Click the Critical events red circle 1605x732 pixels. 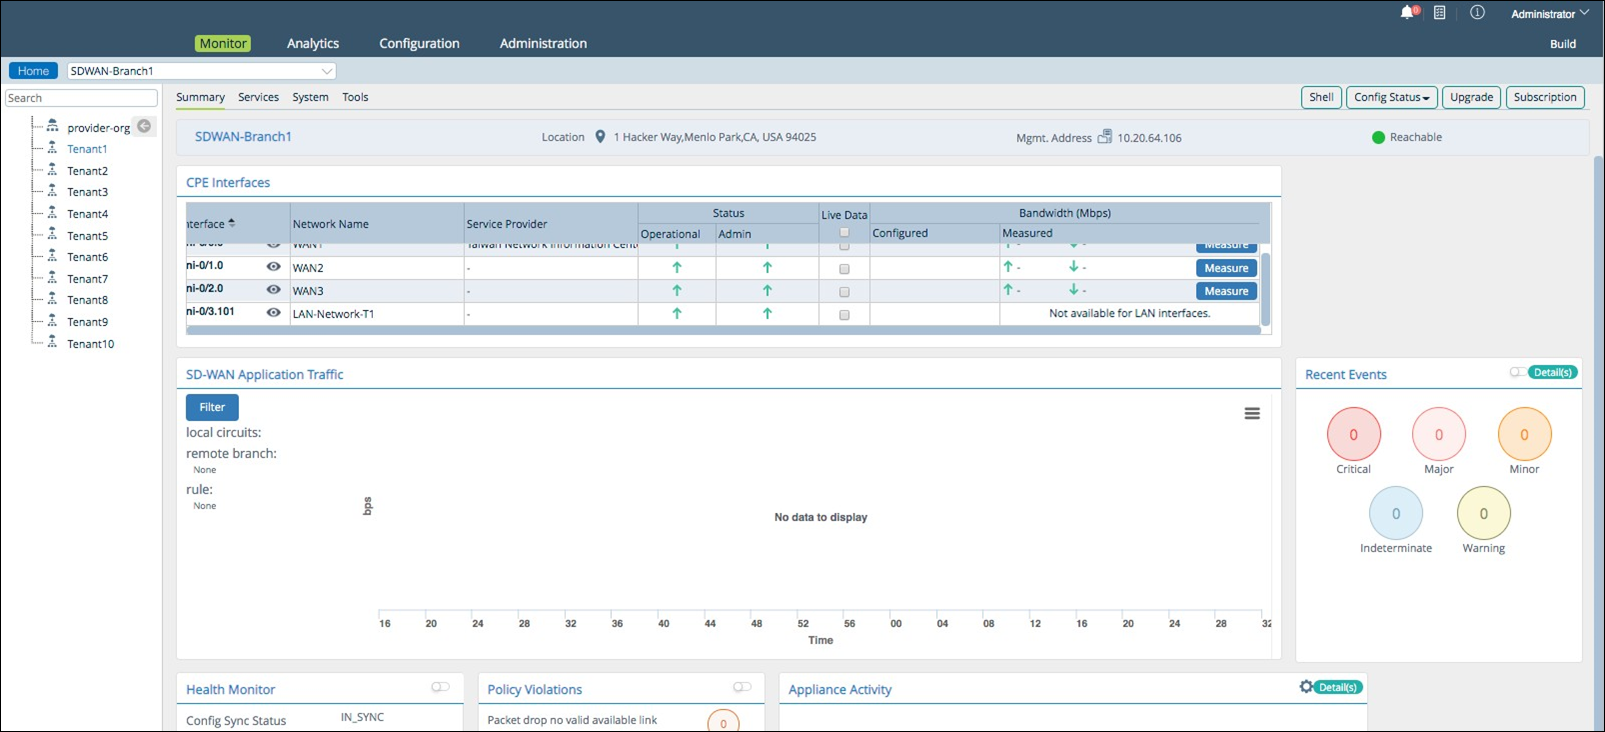(1353, 435)
